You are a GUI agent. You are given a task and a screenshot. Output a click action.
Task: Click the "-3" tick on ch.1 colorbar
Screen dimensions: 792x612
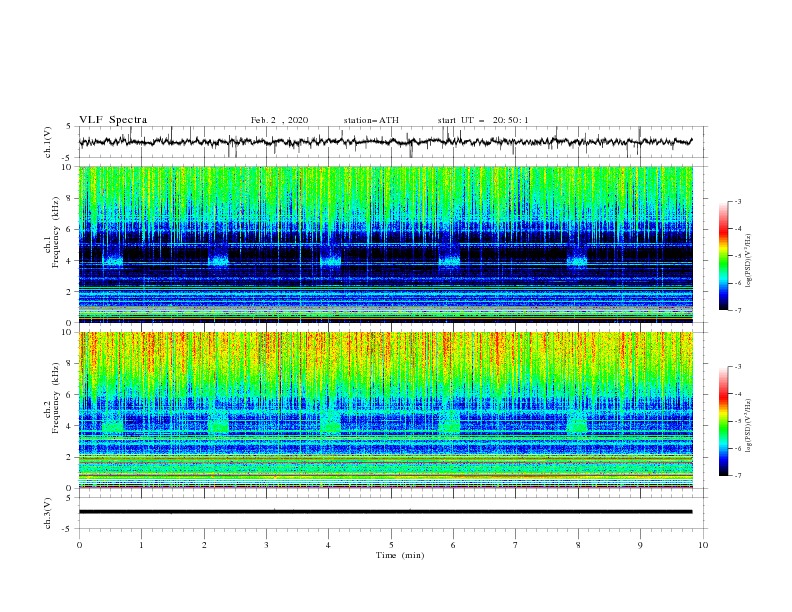pyautogui.click(x=737, y=201)
